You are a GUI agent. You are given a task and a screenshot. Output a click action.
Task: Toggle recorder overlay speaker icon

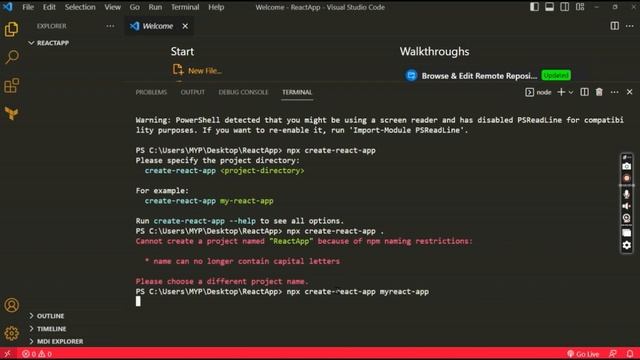click(626, 206)
